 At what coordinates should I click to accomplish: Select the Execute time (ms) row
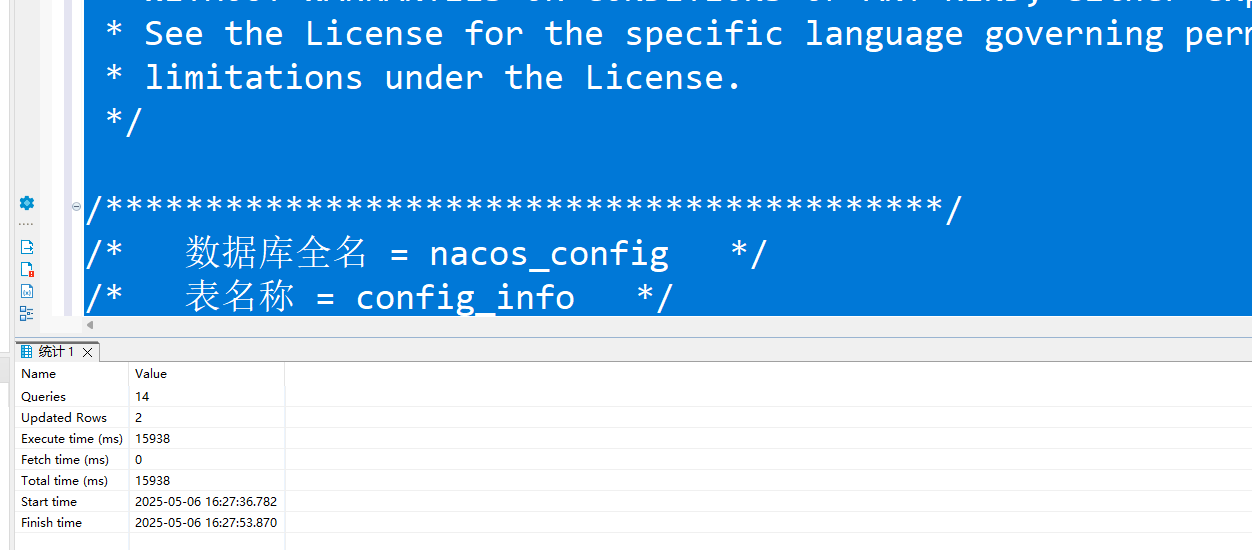[150, 438]
